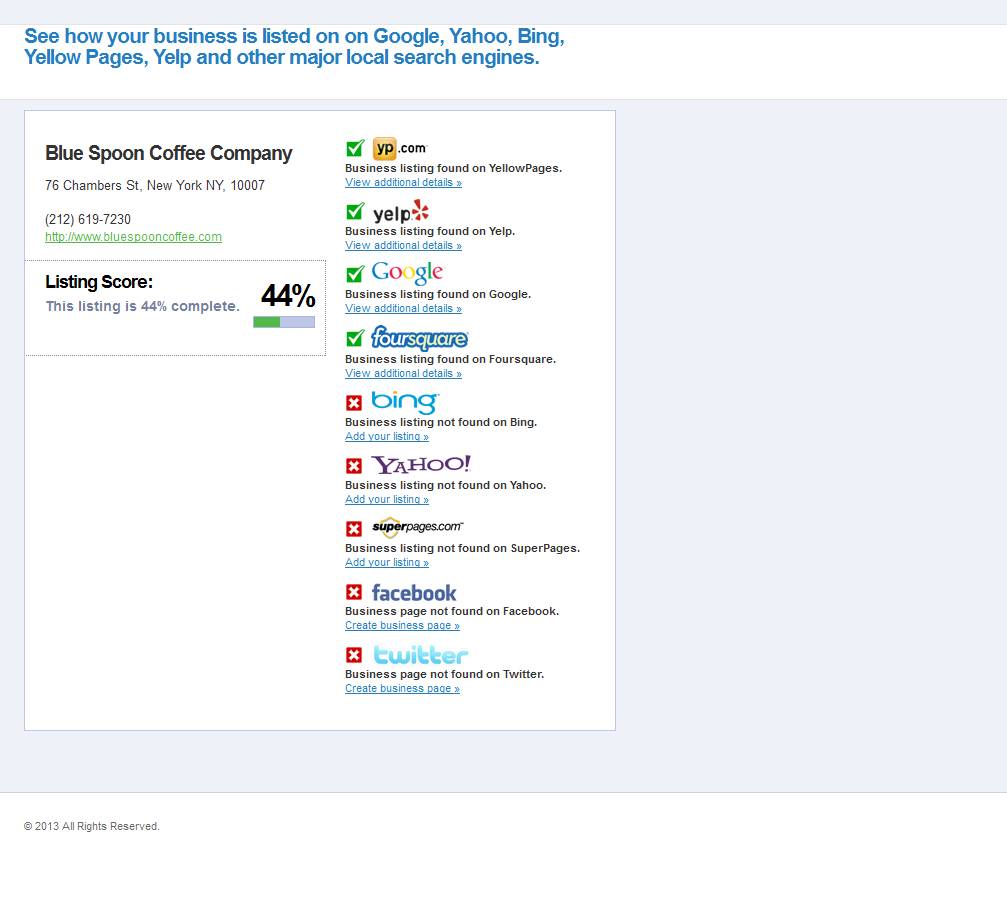The width and height of the screenshot is (1007, 908).
Task: Click the 'Listing Score:' heading
Action: coord(99,282)
